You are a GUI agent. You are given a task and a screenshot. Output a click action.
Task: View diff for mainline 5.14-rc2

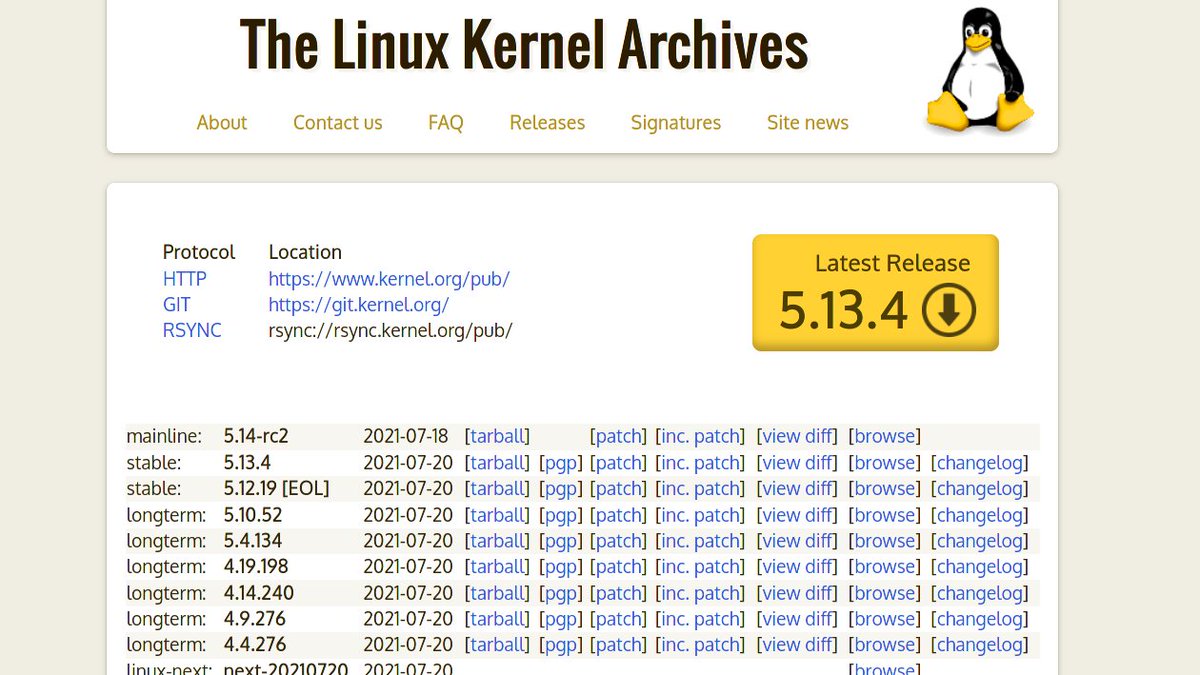798,437
